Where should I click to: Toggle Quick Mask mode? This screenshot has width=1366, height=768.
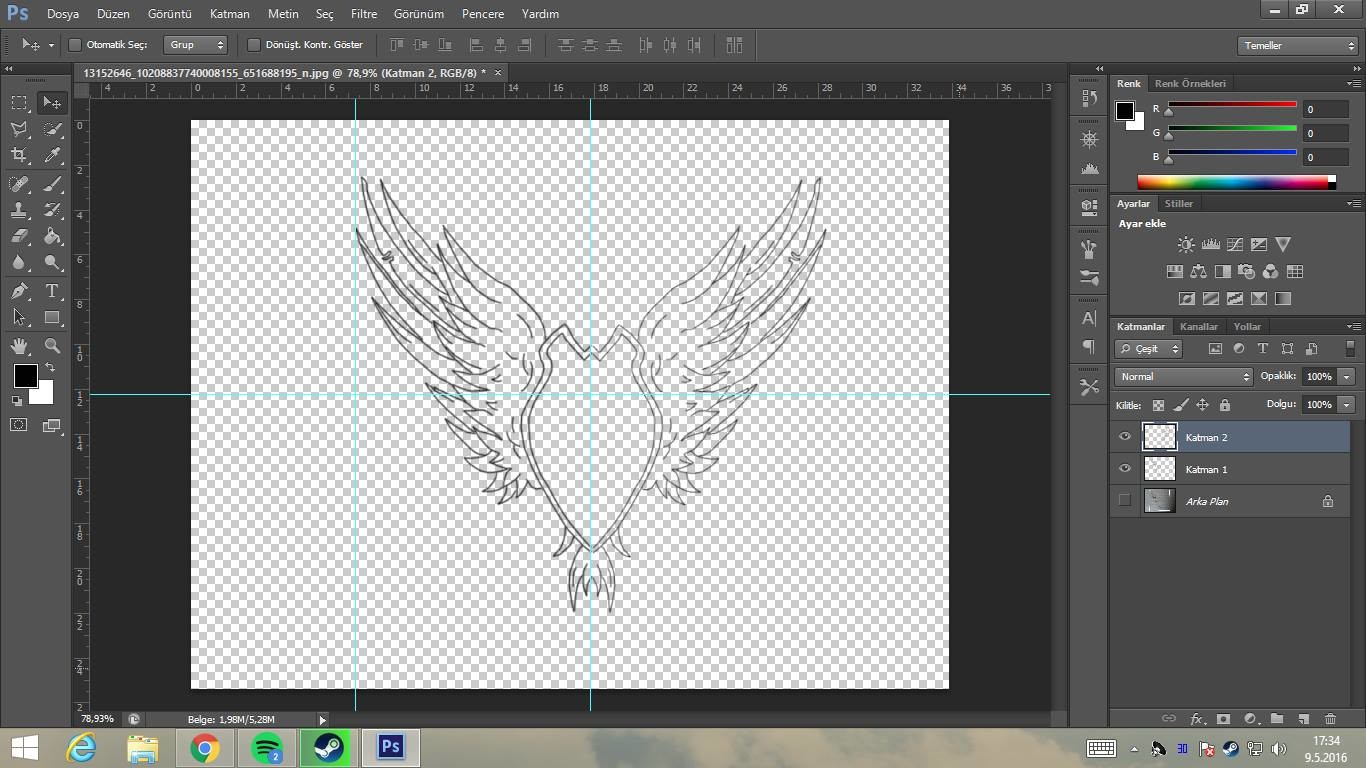tap(19, 425)
